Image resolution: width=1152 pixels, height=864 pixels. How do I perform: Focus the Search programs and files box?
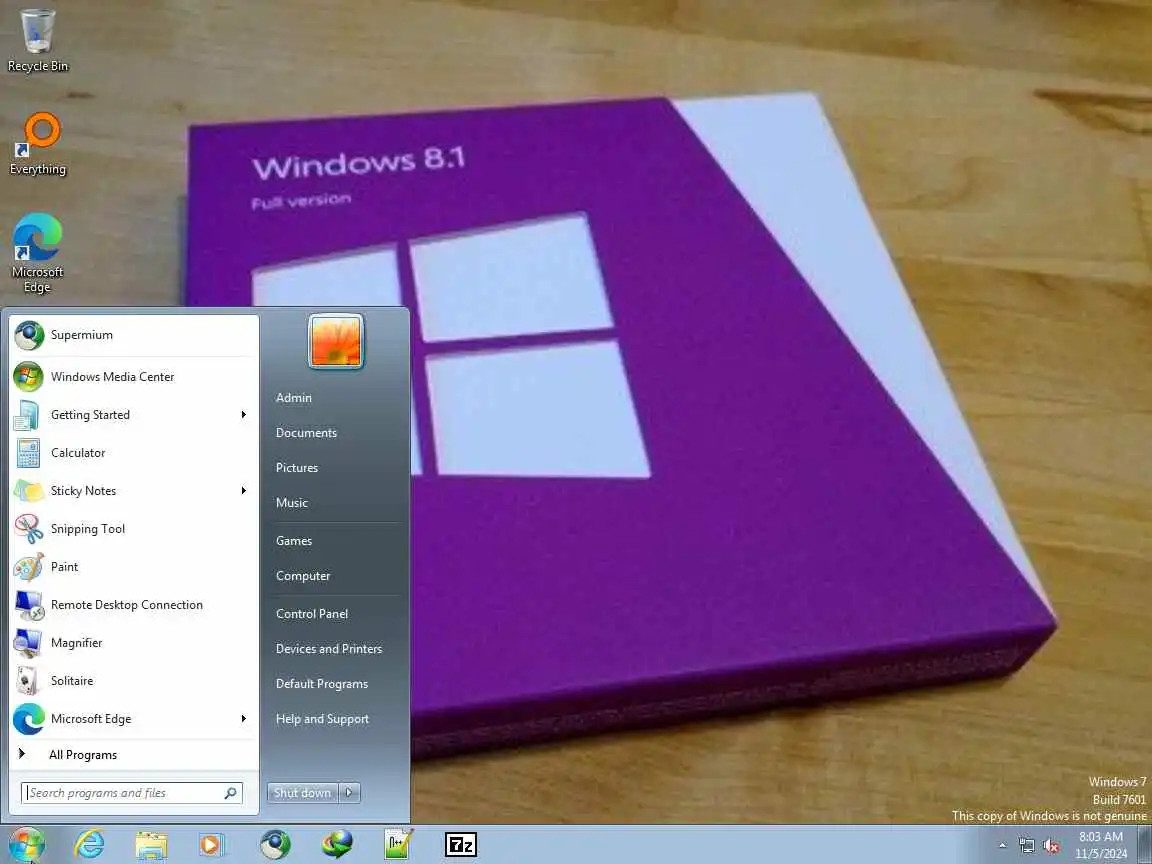[x=132, y=793]
